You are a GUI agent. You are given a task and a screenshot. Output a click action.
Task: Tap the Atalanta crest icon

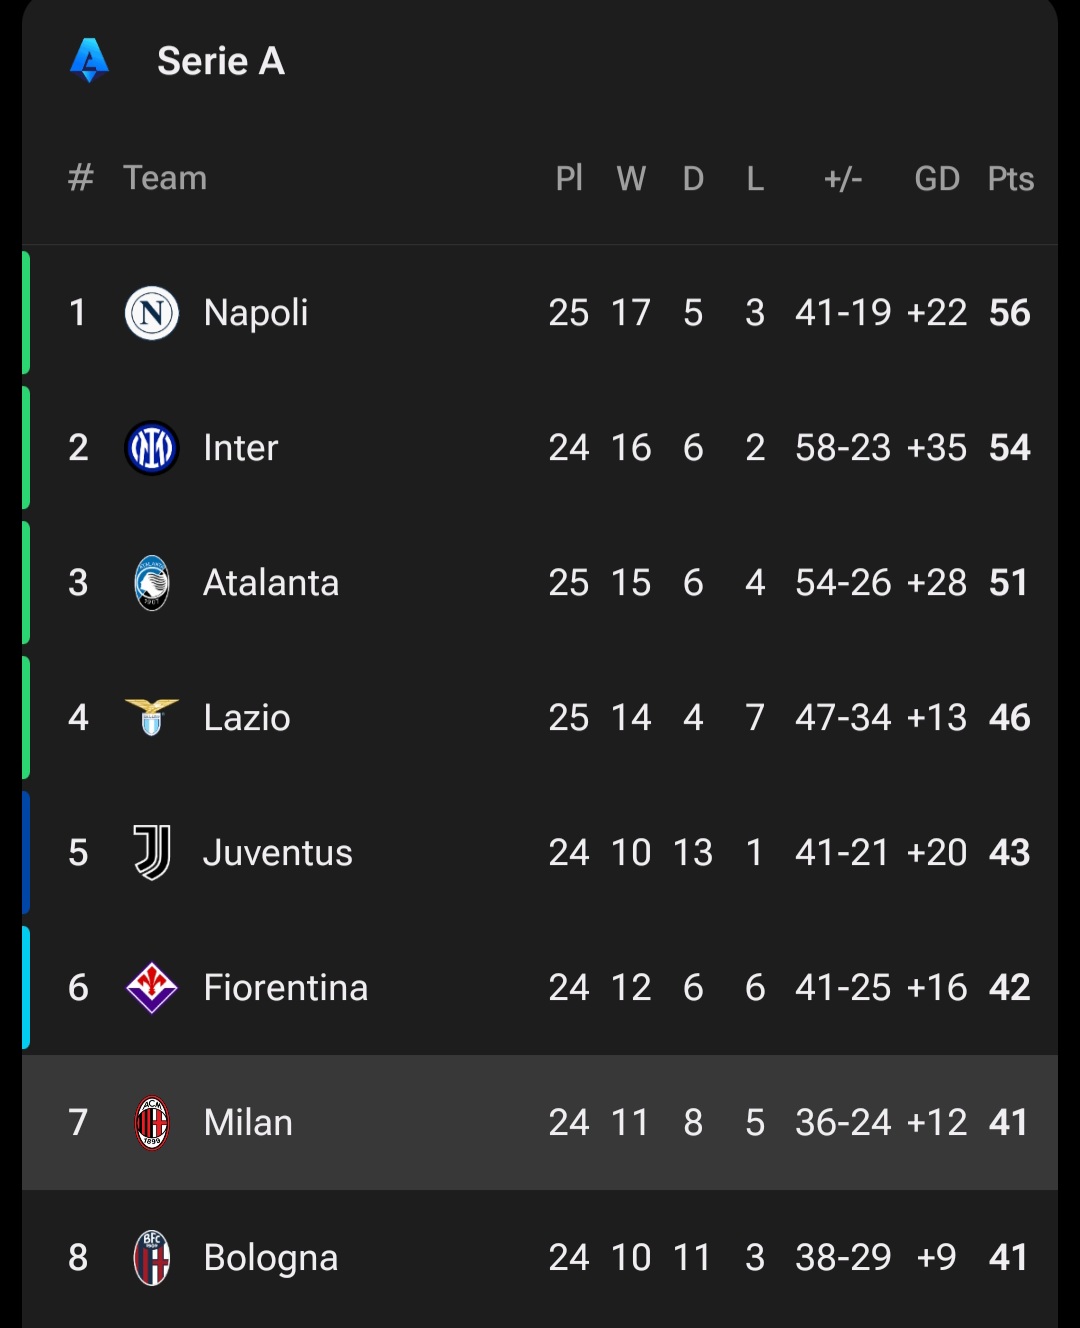click(152, 583)
